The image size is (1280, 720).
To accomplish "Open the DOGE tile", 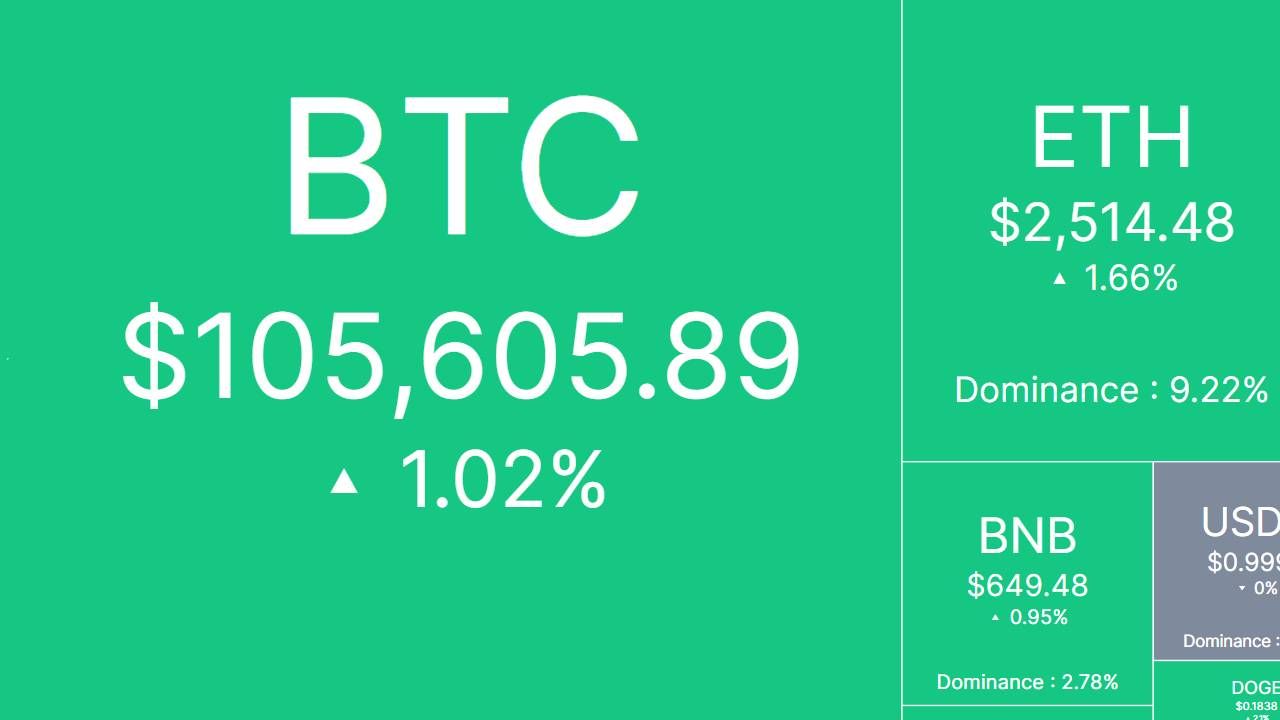I will pyautogui.click(x=1255, y=688).
